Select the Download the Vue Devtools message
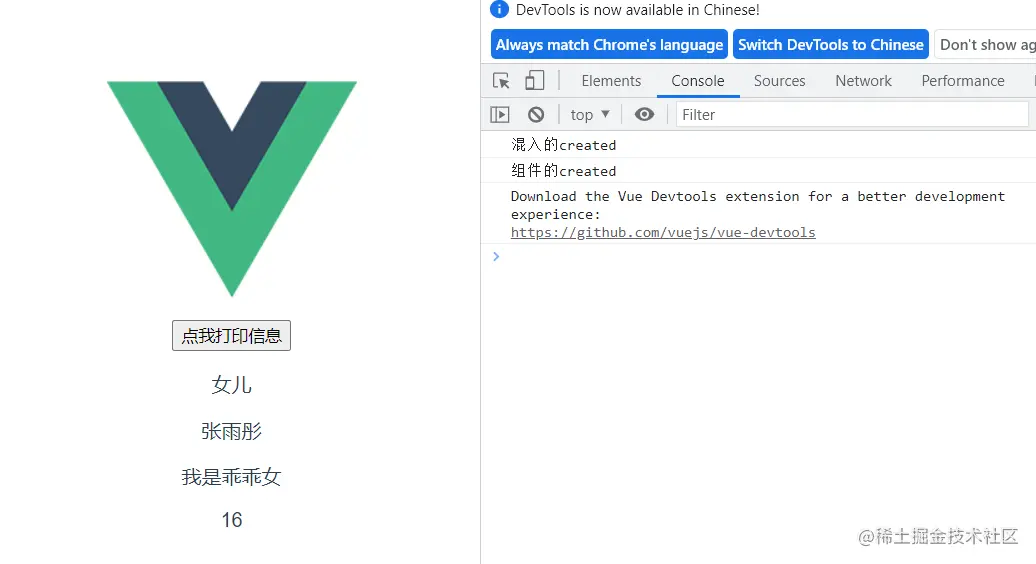The image size is (1036, 564). pyautogui.click(x=758, y=214)
